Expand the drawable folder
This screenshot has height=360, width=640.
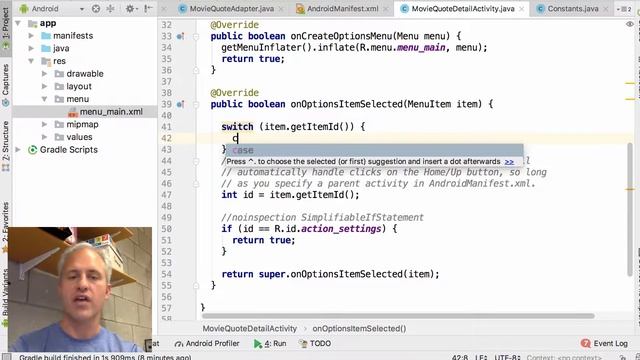coord(44,74)
